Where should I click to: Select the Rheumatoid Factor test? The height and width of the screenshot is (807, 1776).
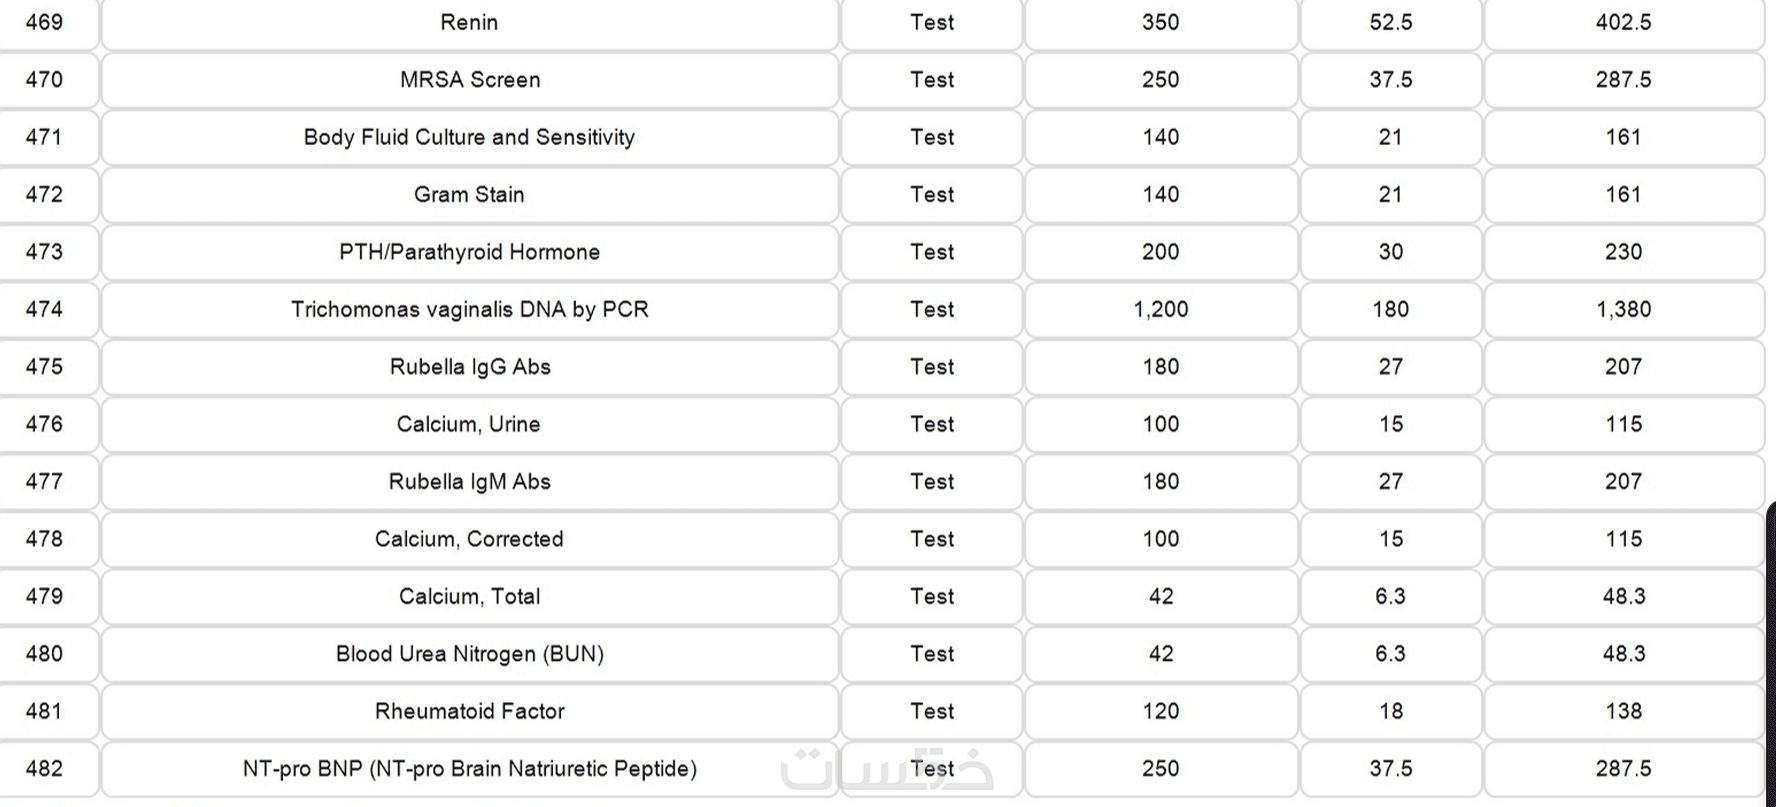pyautogui.click(x=469, y=712)
